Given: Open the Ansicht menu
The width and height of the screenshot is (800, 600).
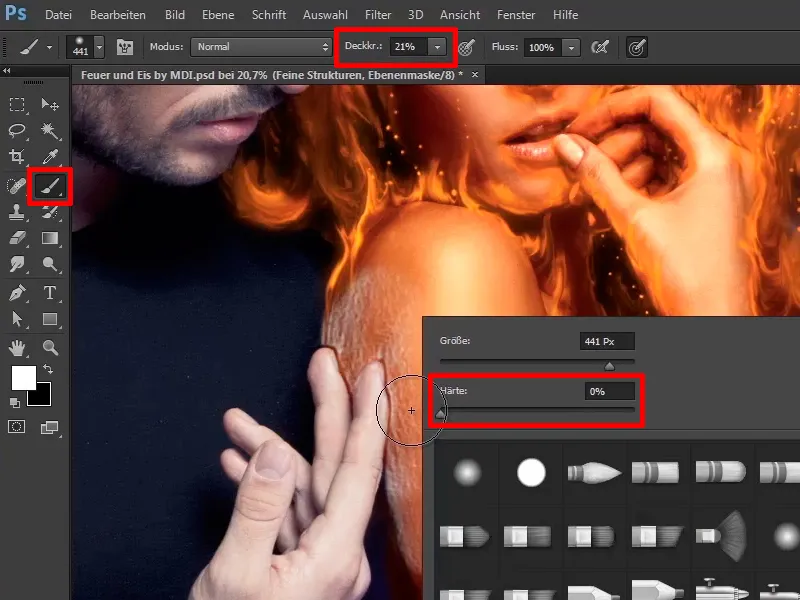Looking at the screenshot, I should 460,15.
